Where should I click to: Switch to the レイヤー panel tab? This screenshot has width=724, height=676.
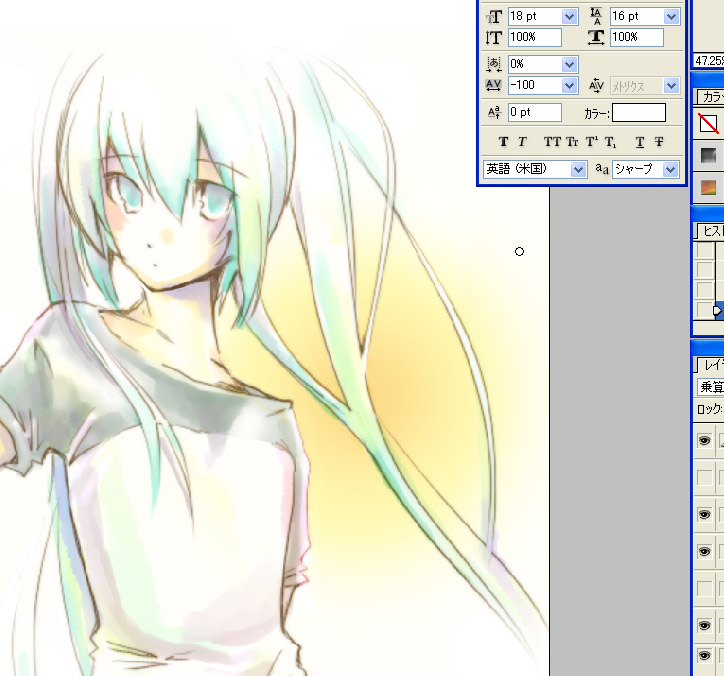click(x=712, y=365)
